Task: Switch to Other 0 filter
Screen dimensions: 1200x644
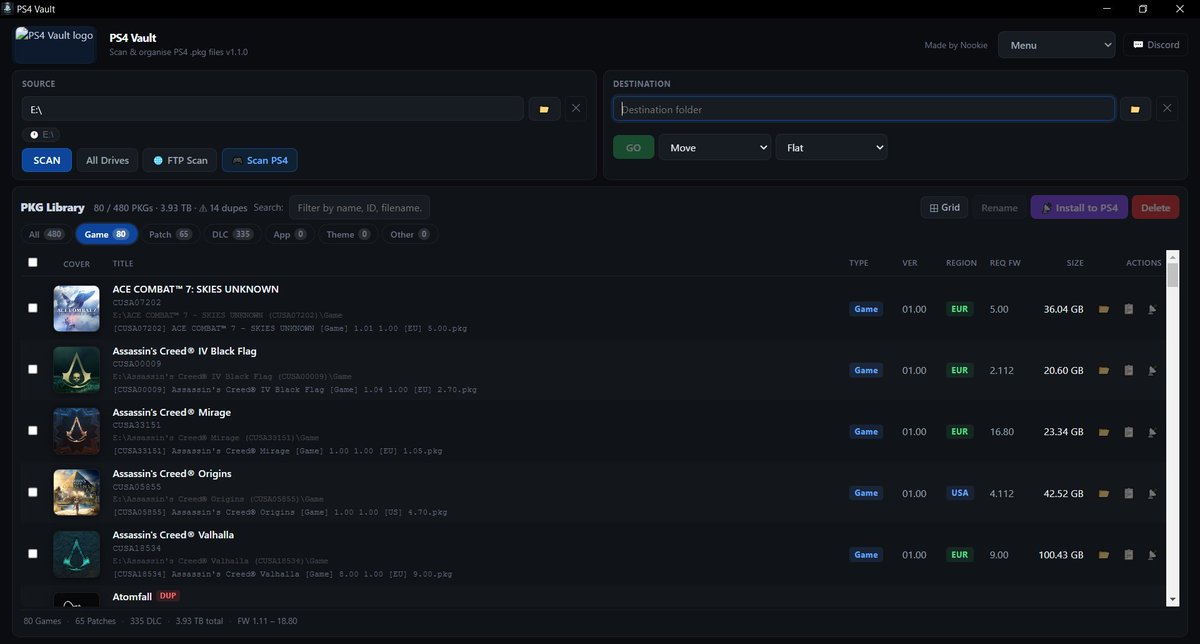Action: pyautogui.click(x=410, y=234)
